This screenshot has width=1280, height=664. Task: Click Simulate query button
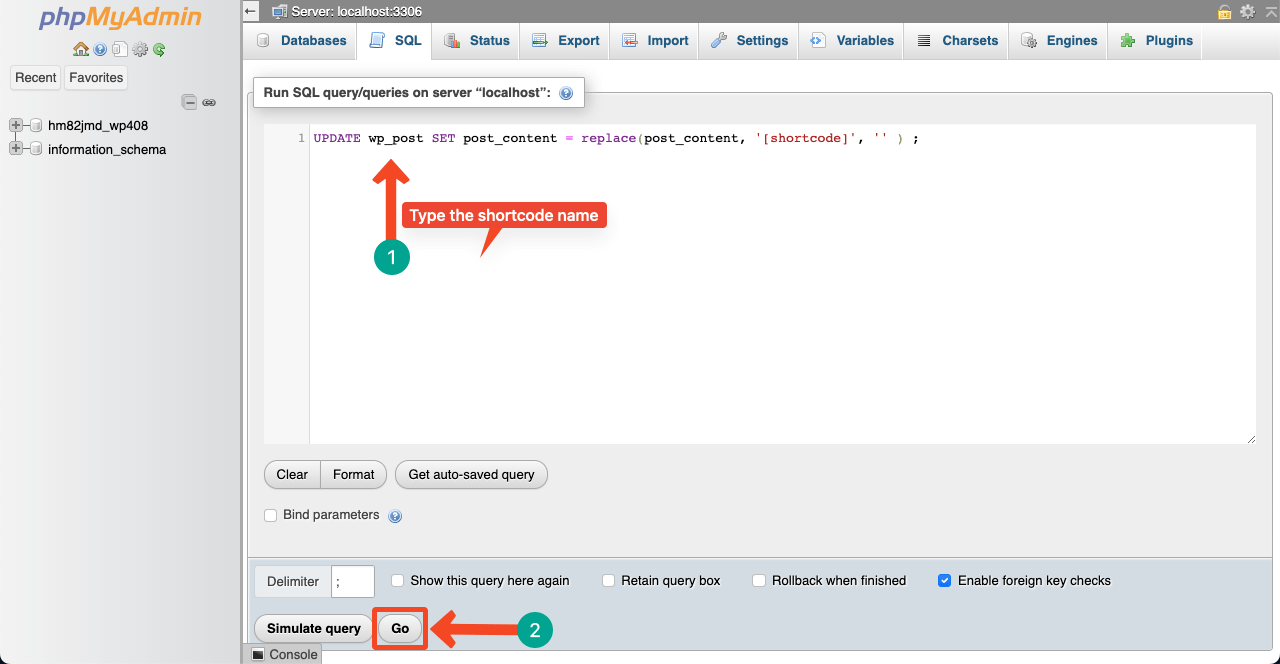tap(314, 628)
